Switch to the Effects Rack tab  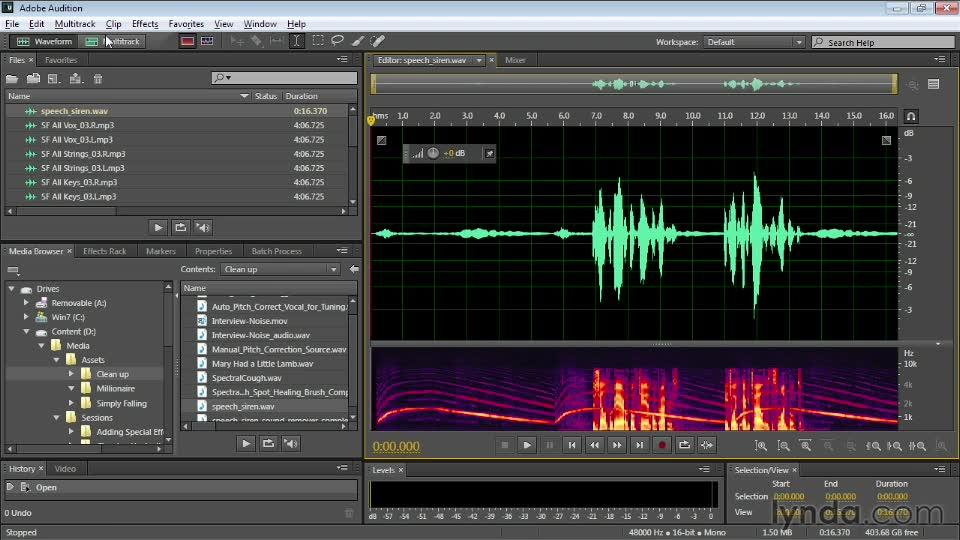coord(105,251)
